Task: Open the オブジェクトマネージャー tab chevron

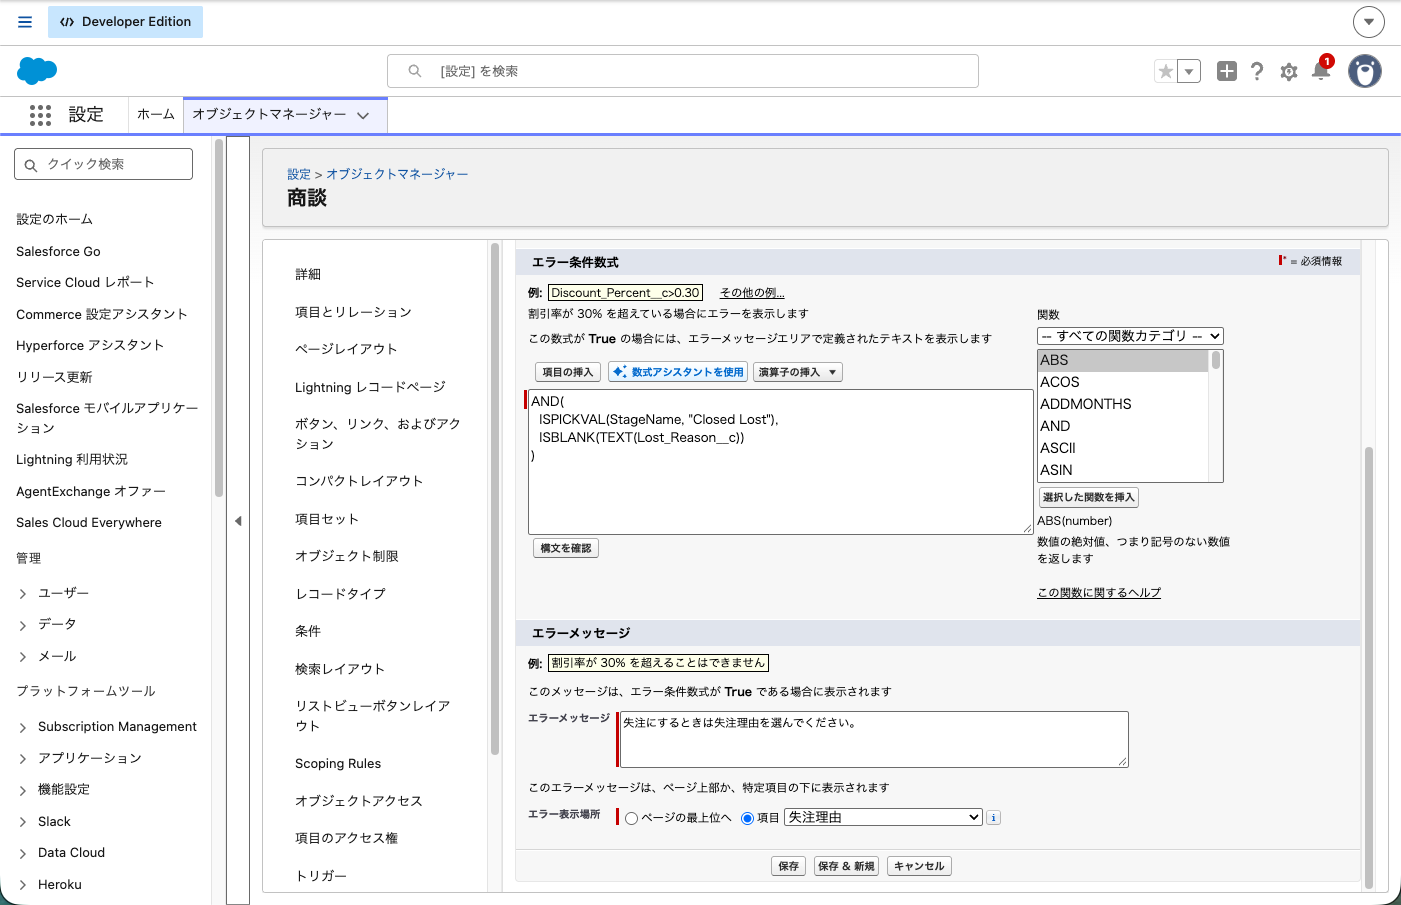Action: point(363,115)
